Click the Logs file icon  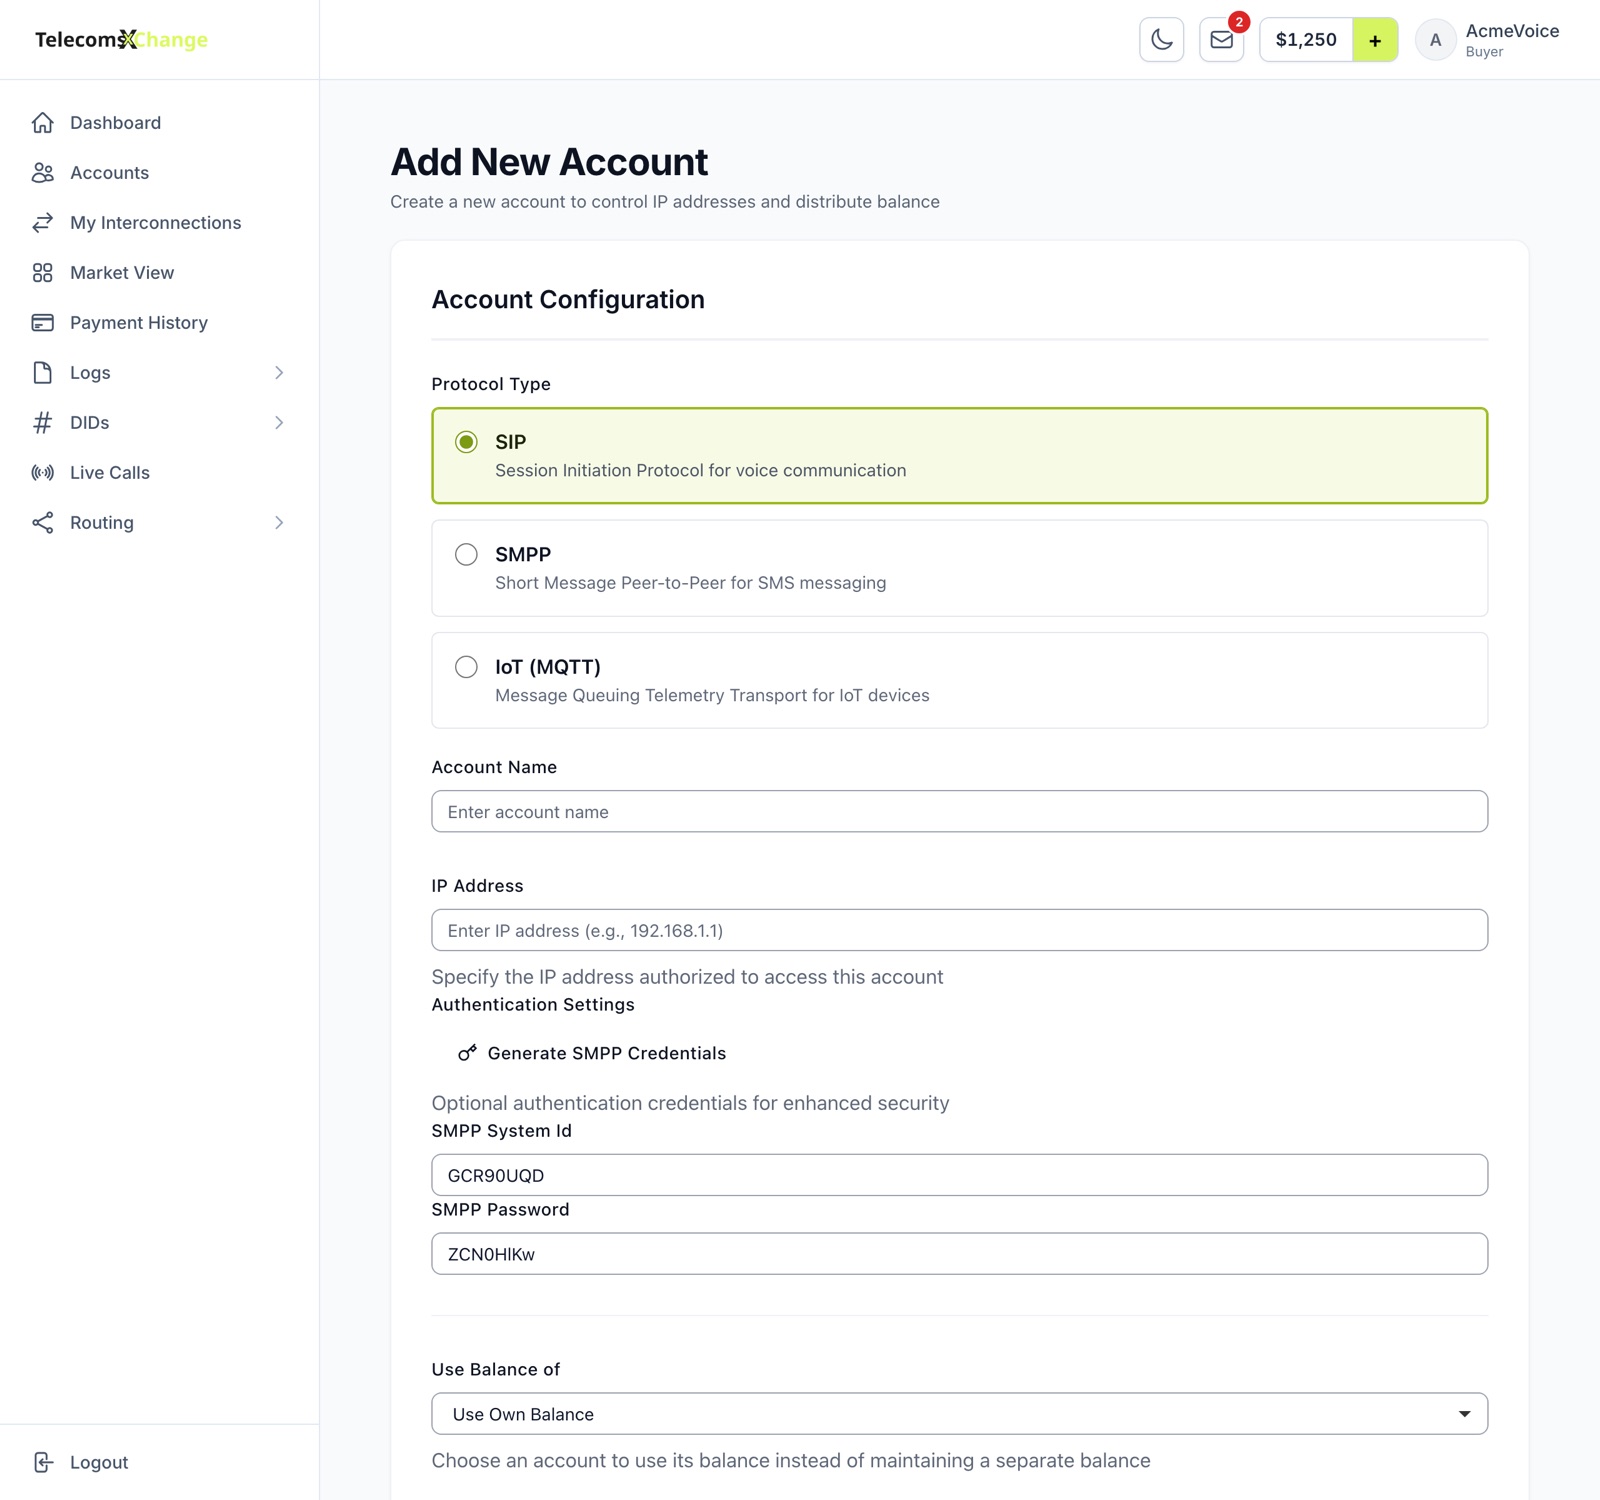pos(42,373)
